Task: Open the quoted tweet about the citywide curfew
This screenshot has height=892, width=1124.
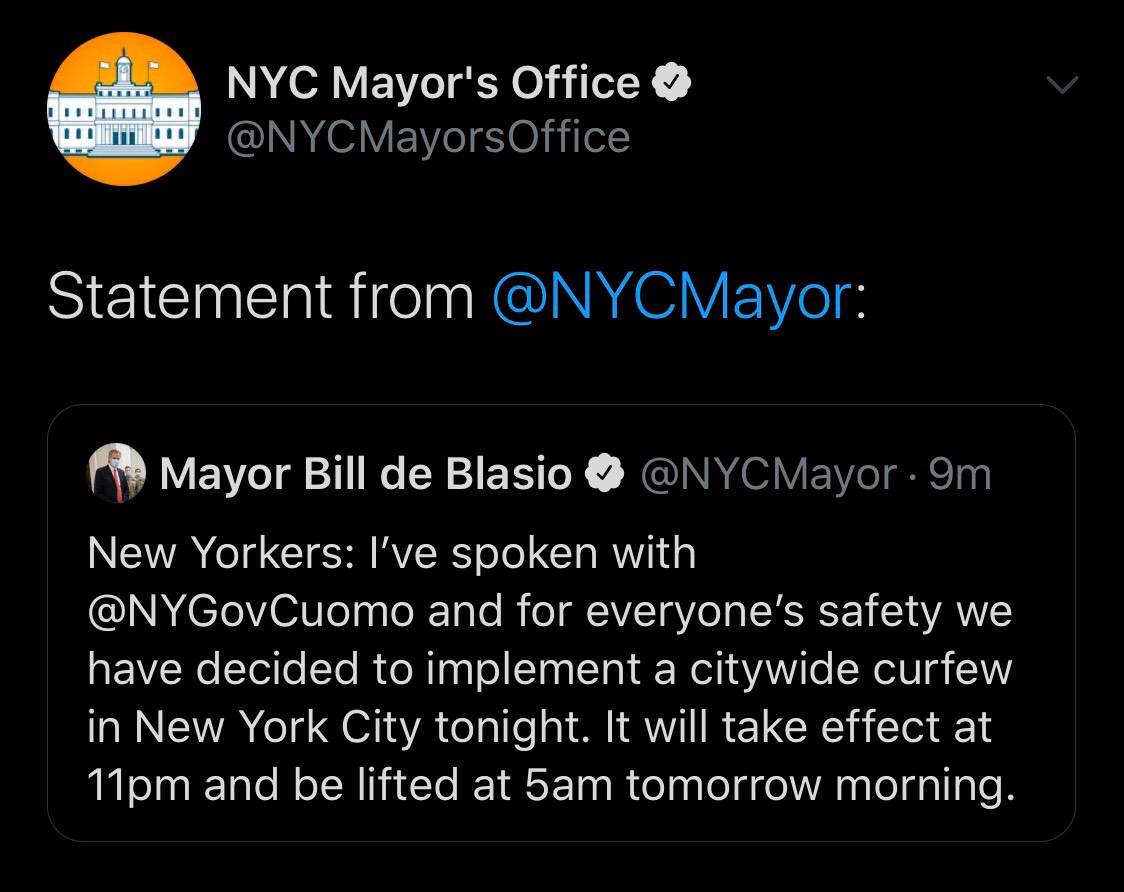Action: [561, 622]
